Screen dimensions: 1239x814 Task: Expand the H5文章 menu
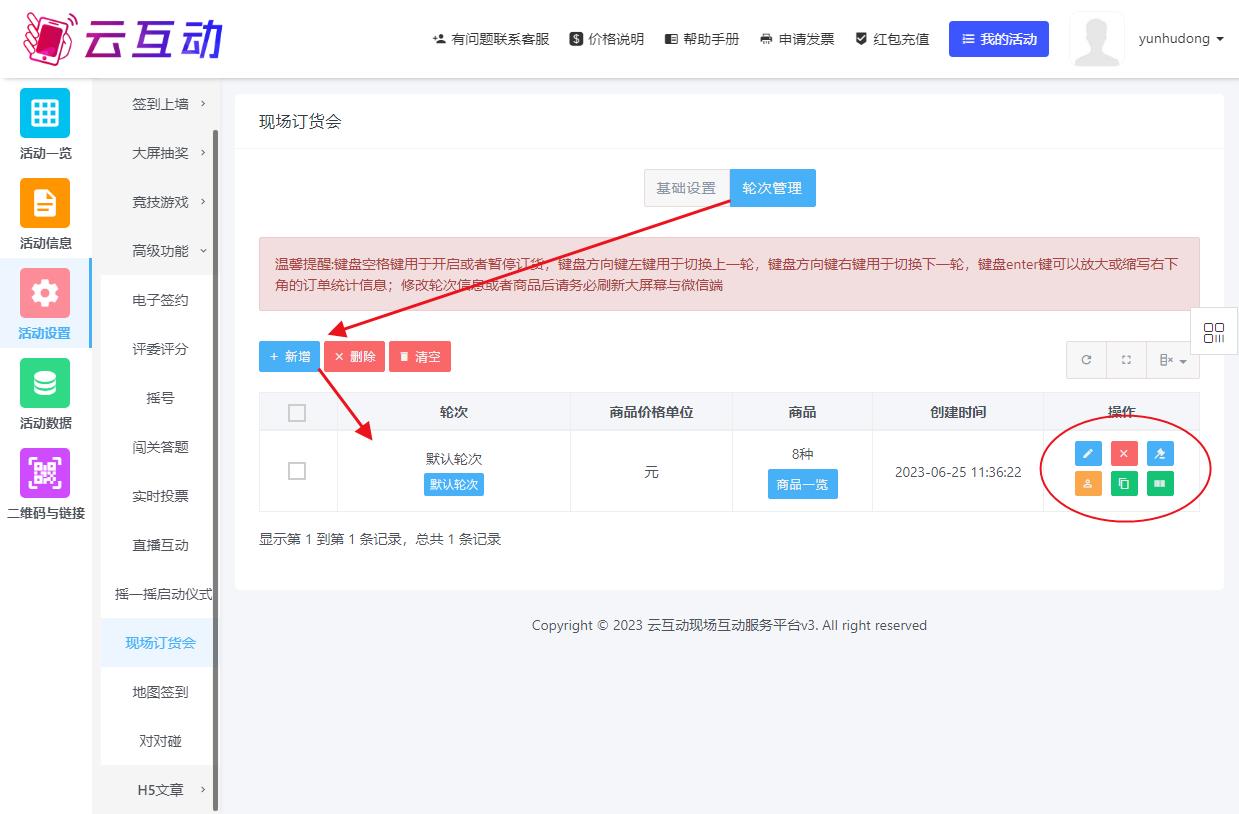coord(160,790)
